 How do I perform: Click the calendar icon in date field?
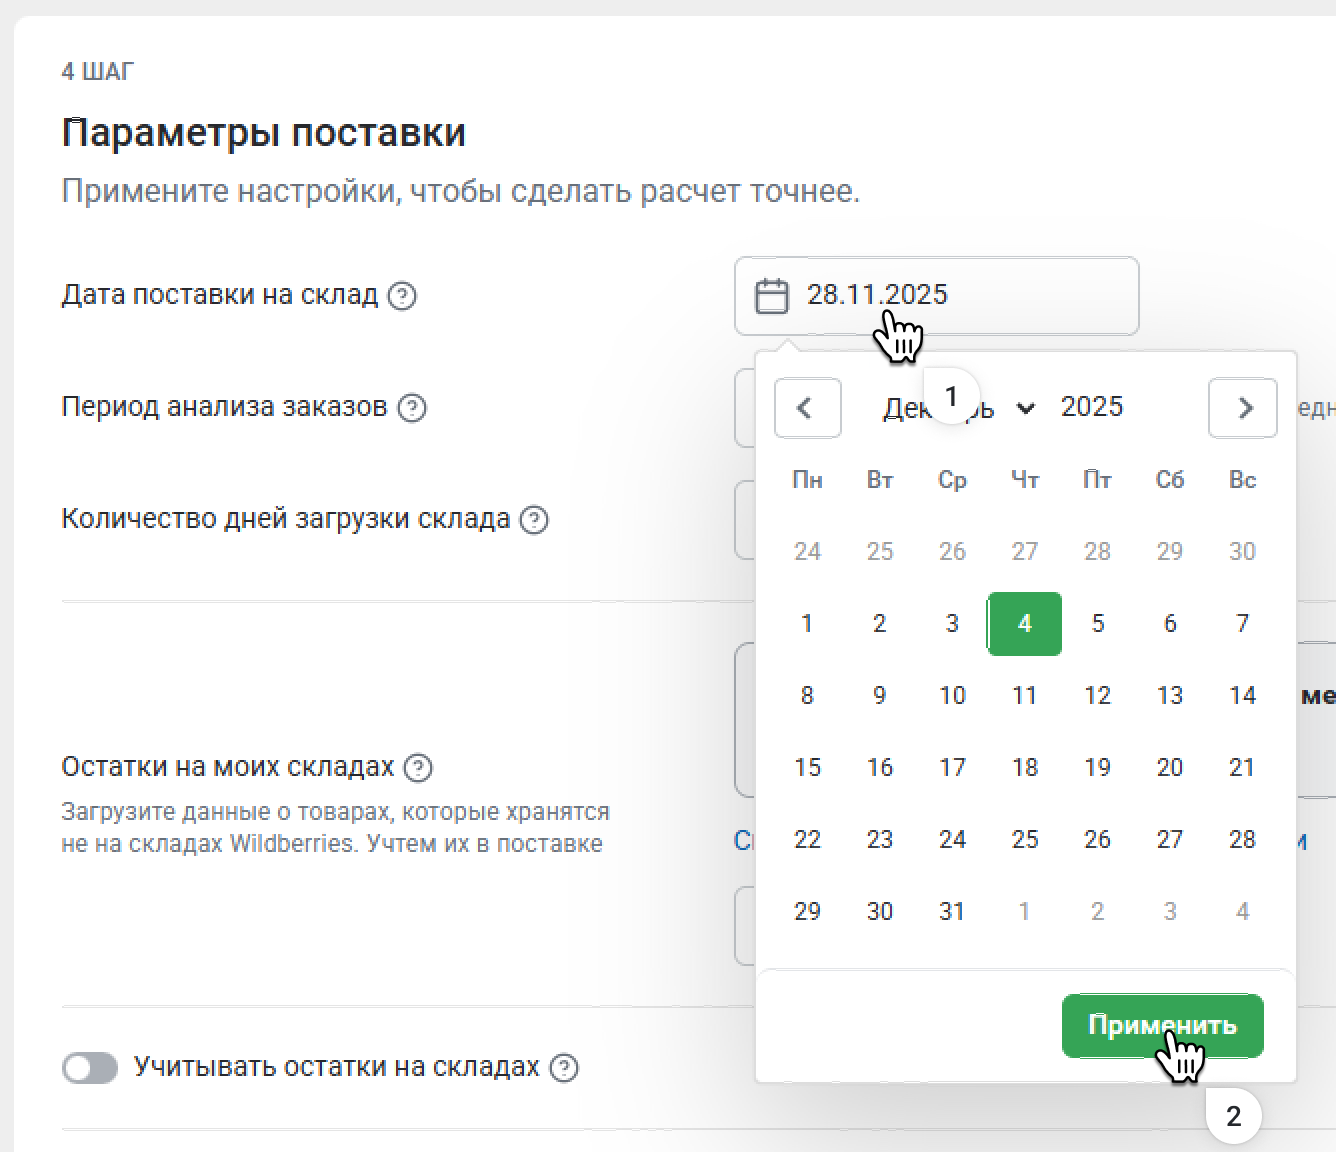click(x=771, y=296)
